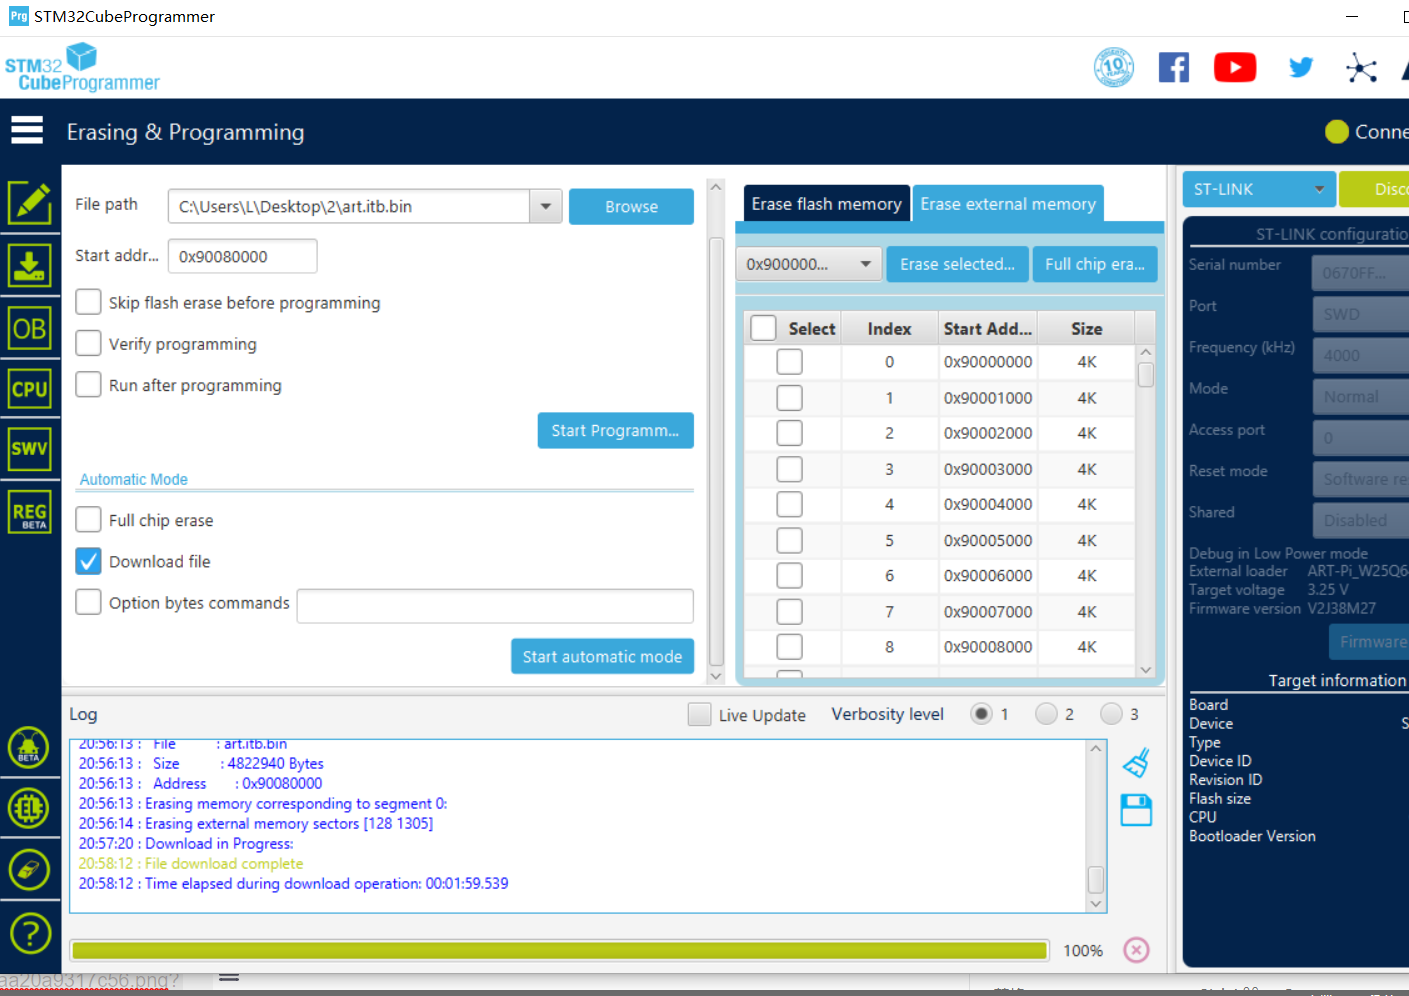The image size is (1409, 996).
Task: Open the beta bug icon in sidebar
Action: coord(29,747)
